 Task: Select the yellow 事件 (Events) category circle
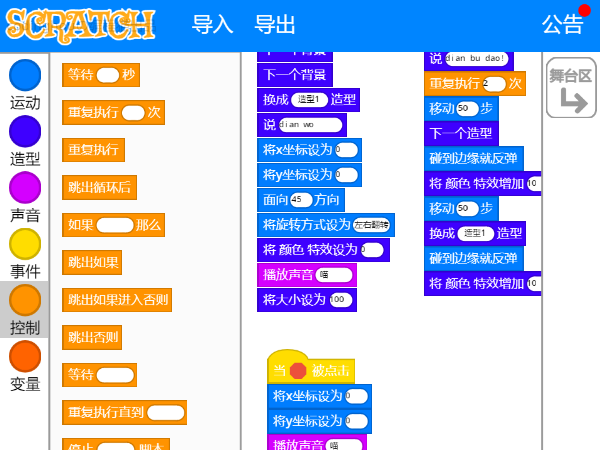(25, 243)
